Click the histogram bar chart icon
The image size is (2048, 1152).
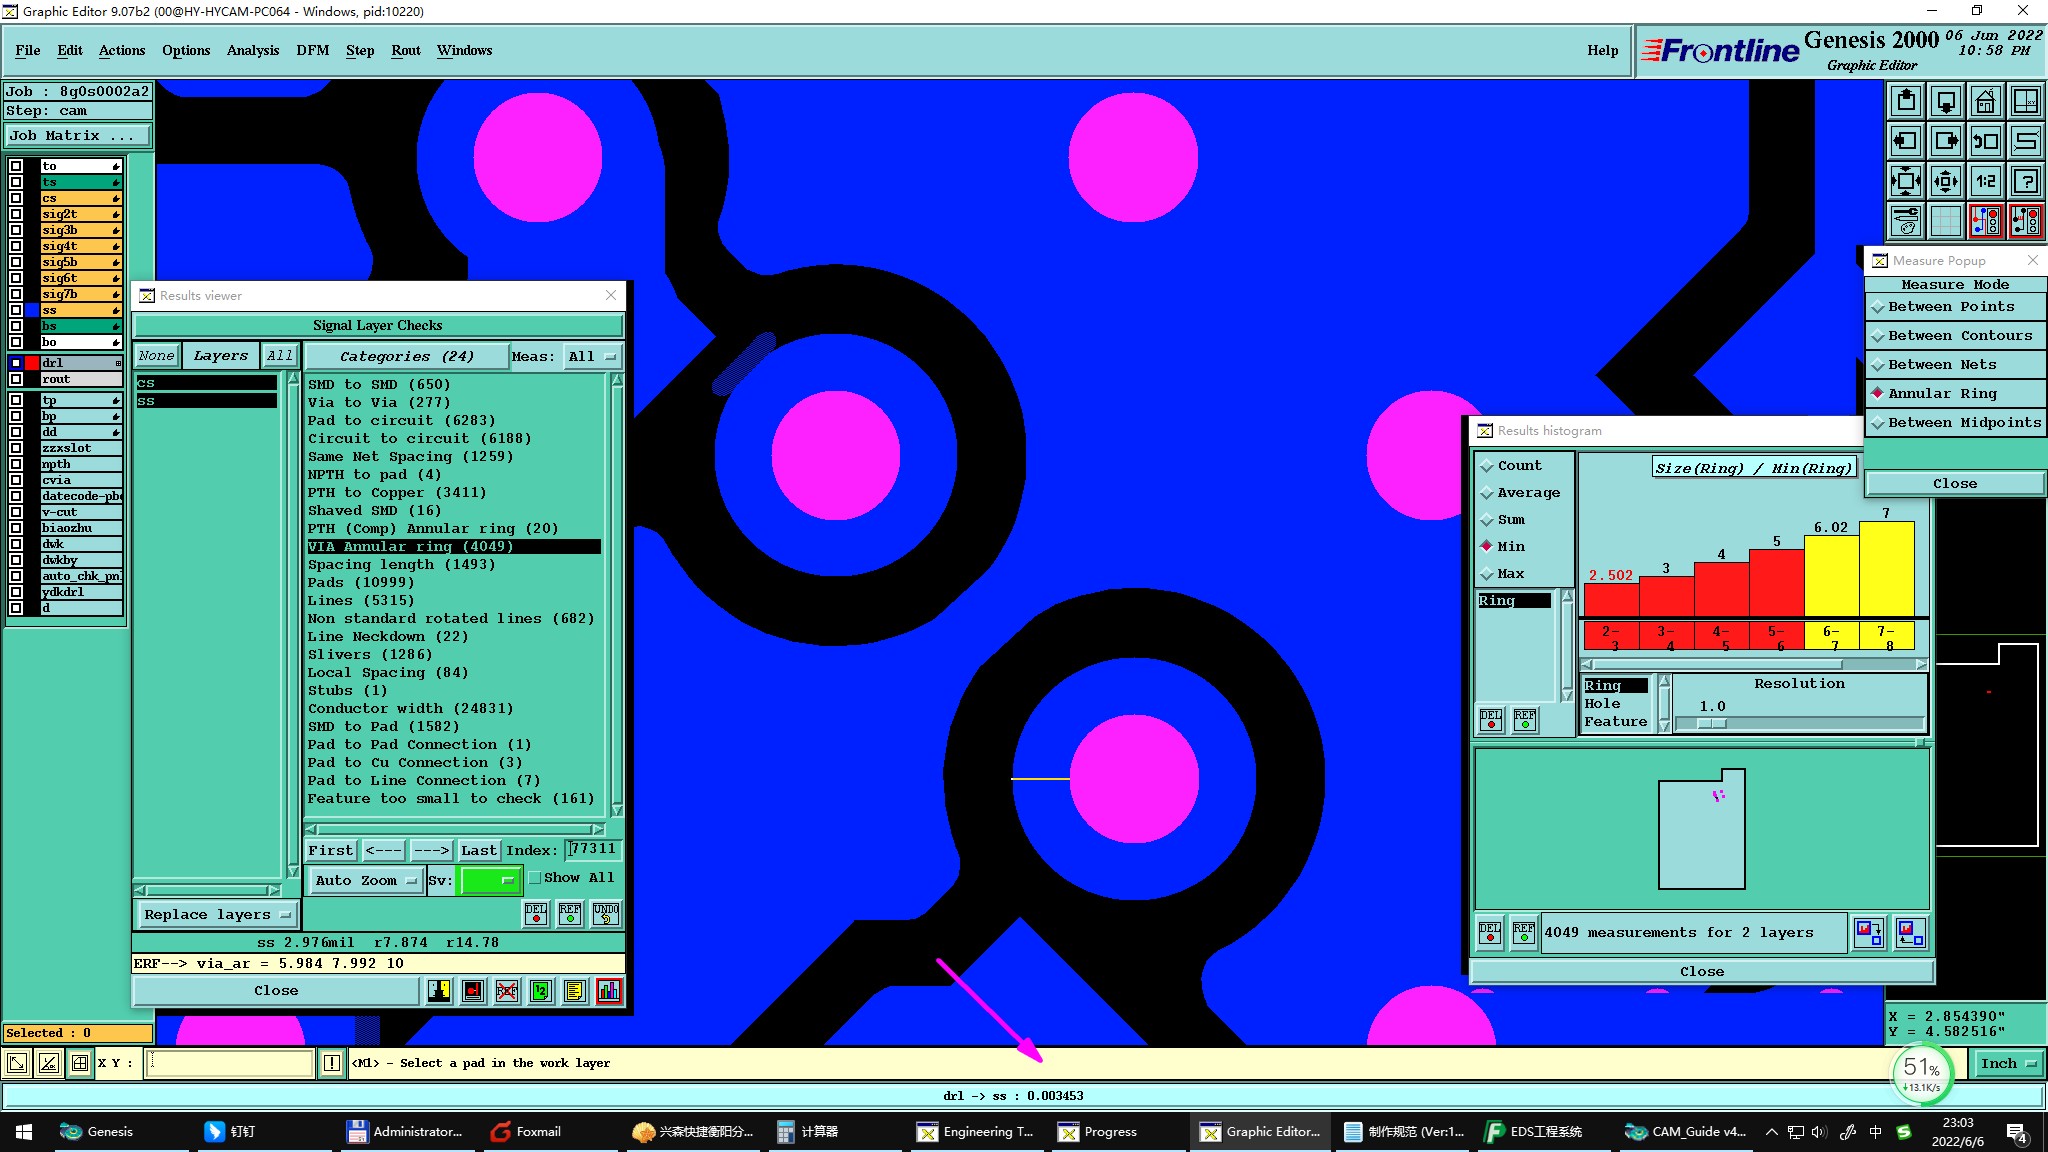(609, 991)
